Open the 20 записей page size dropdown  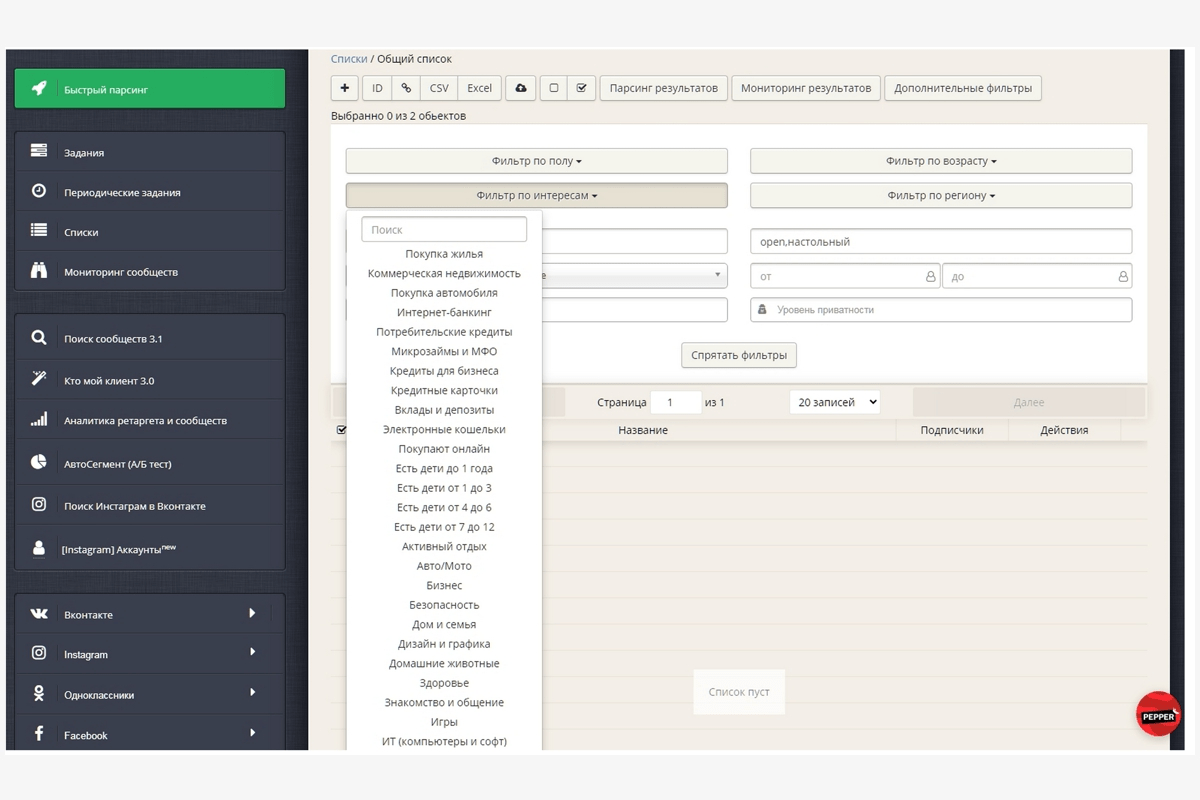click(835, 402)
